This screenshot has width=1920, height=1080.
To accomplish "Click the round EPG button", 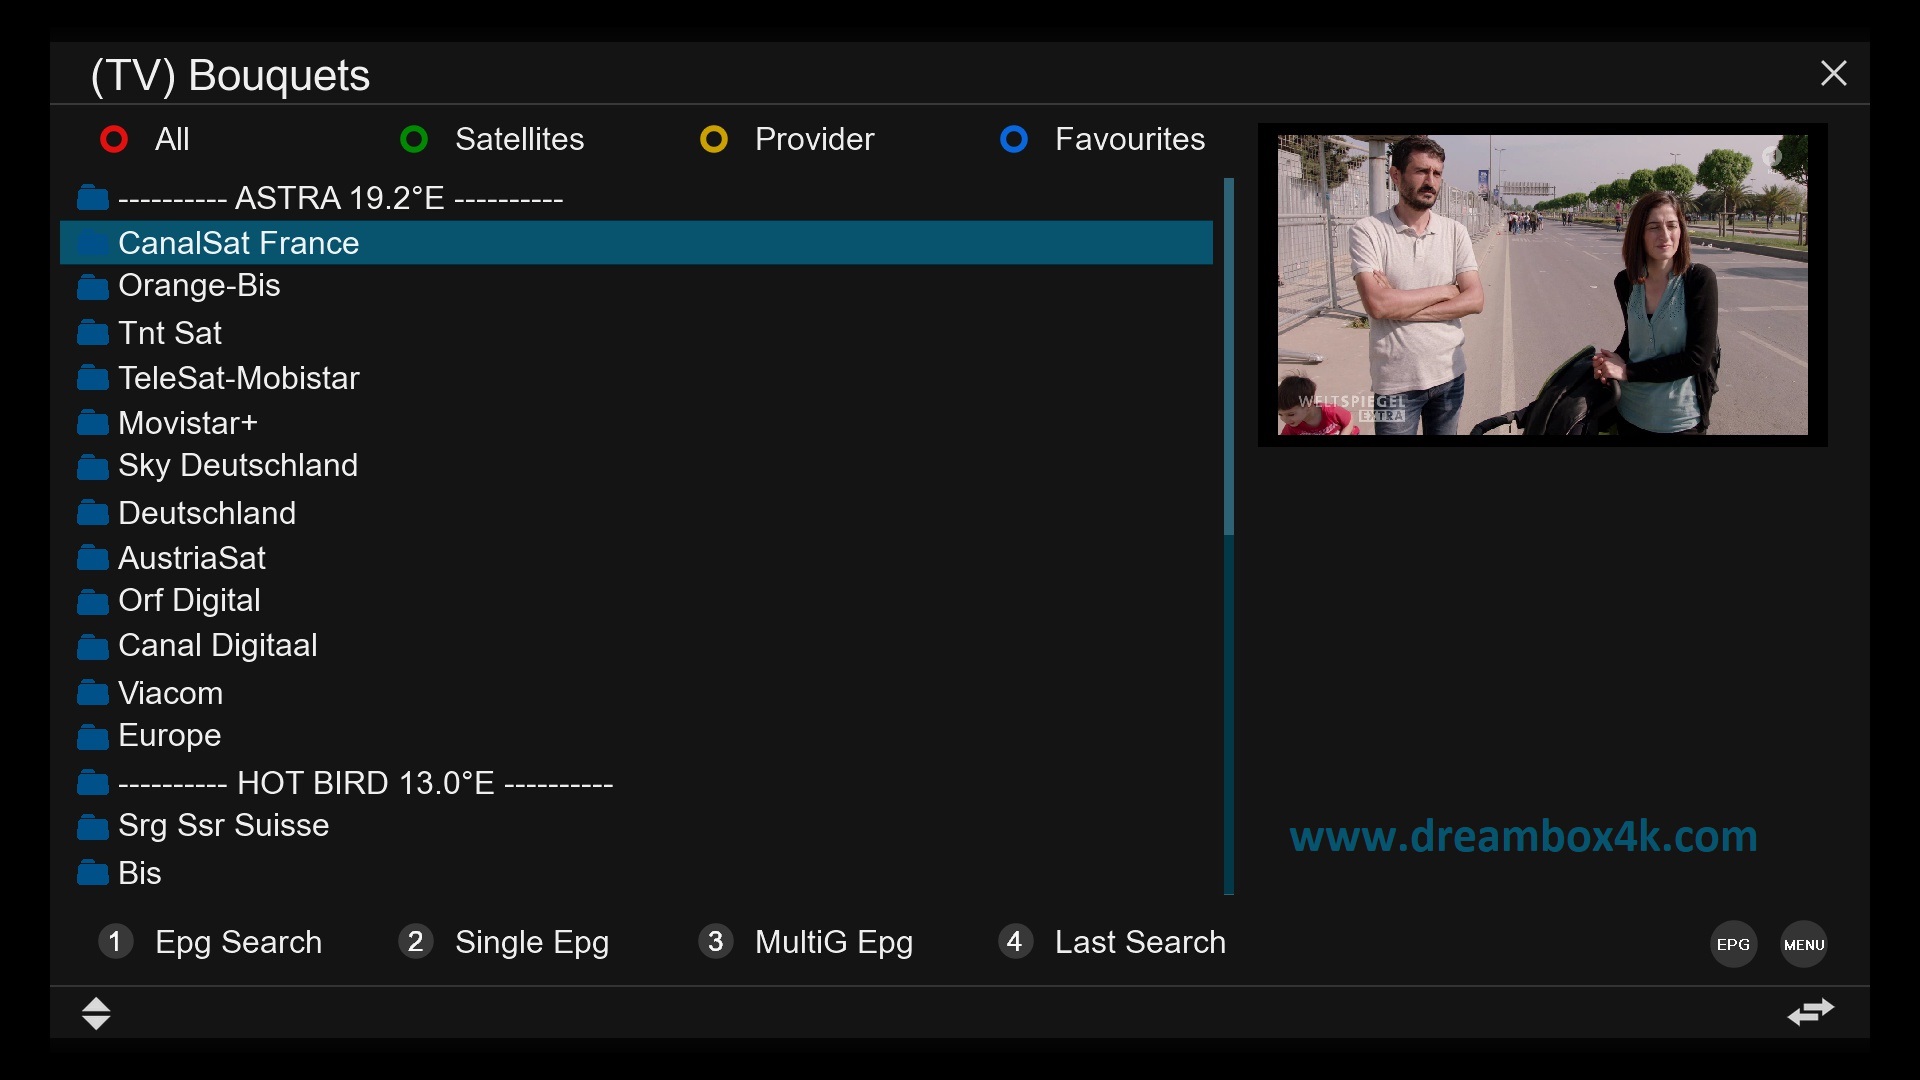I will tap(1733, 944).
